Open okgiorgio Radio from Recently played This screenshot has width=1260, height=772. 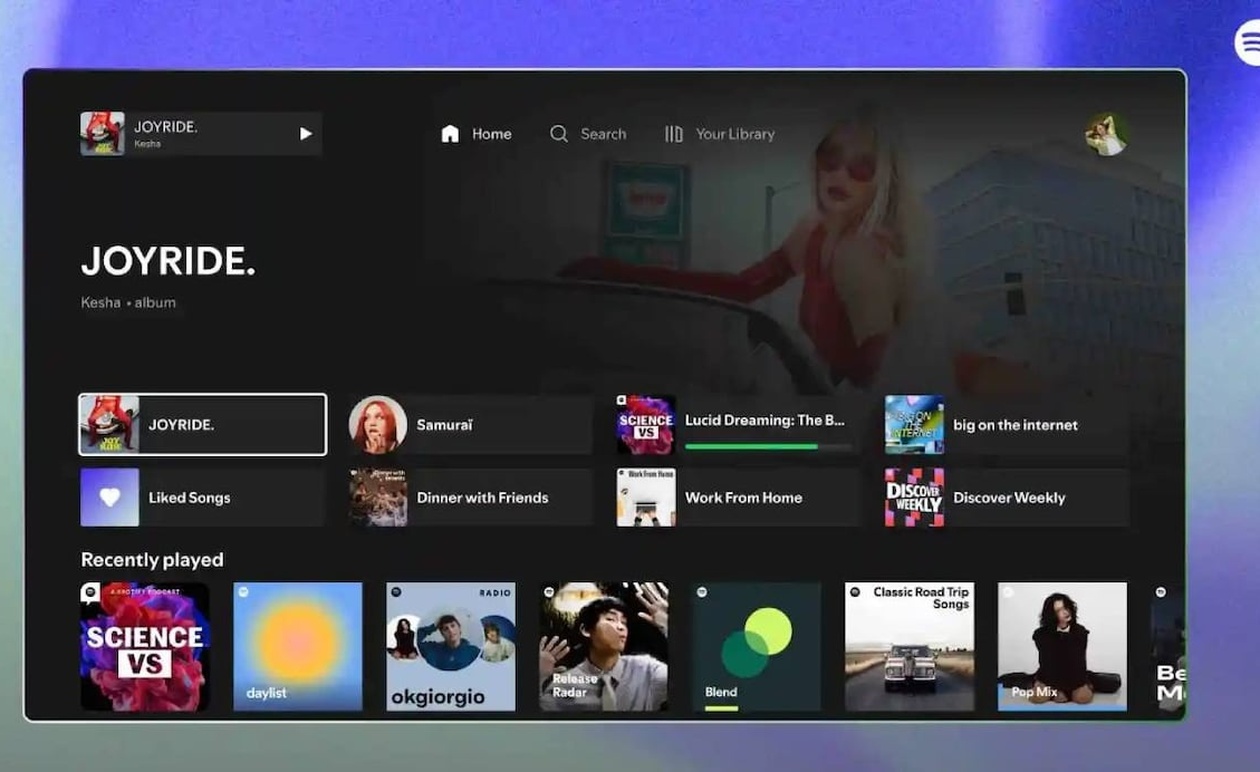click(450, 645)
